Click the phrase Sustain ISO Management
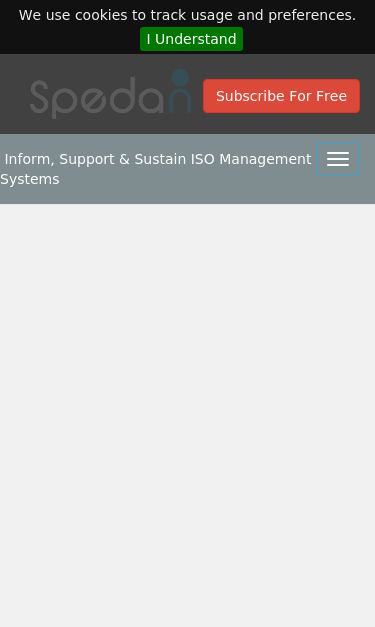Viewport: 375px width, 627px height. pyautogui.click(x=223, y=159)
